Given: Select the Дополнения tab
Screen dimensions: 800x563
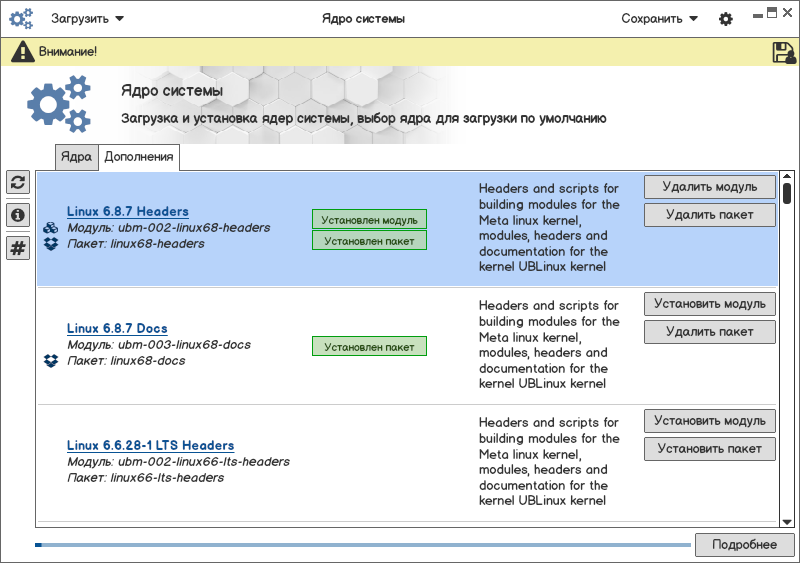Looking at the screenshot, I should coord(138,157).
